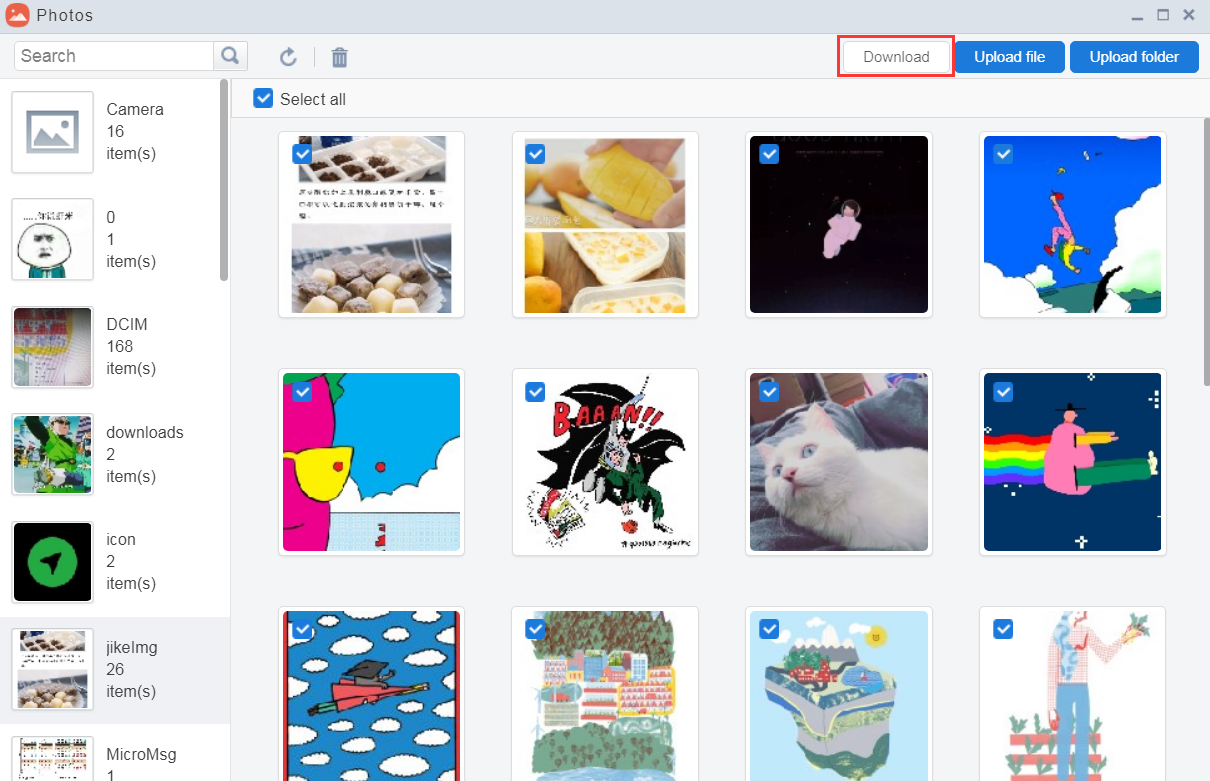Image resolution: width=1210 pixels, height=781 pixels.
Task: Toggle the Select all checkbox
Action: [263, 98]
